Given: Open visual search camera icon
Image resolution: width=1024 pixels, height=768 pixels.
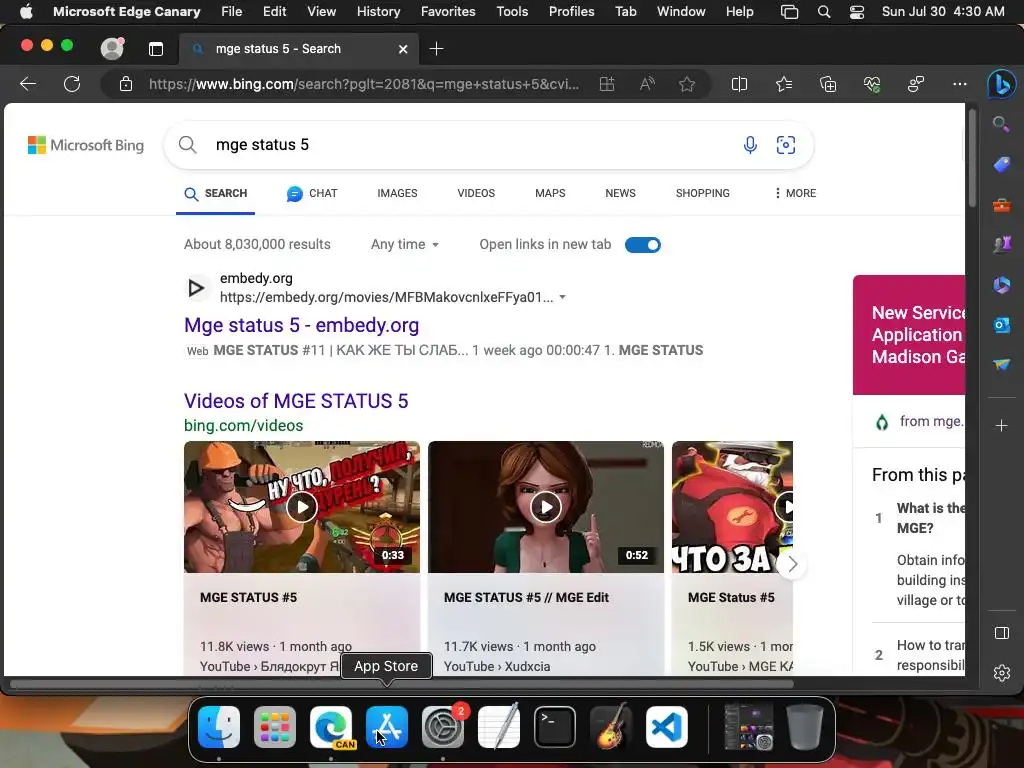Looking at the screenshot, I should coord(786,144).
